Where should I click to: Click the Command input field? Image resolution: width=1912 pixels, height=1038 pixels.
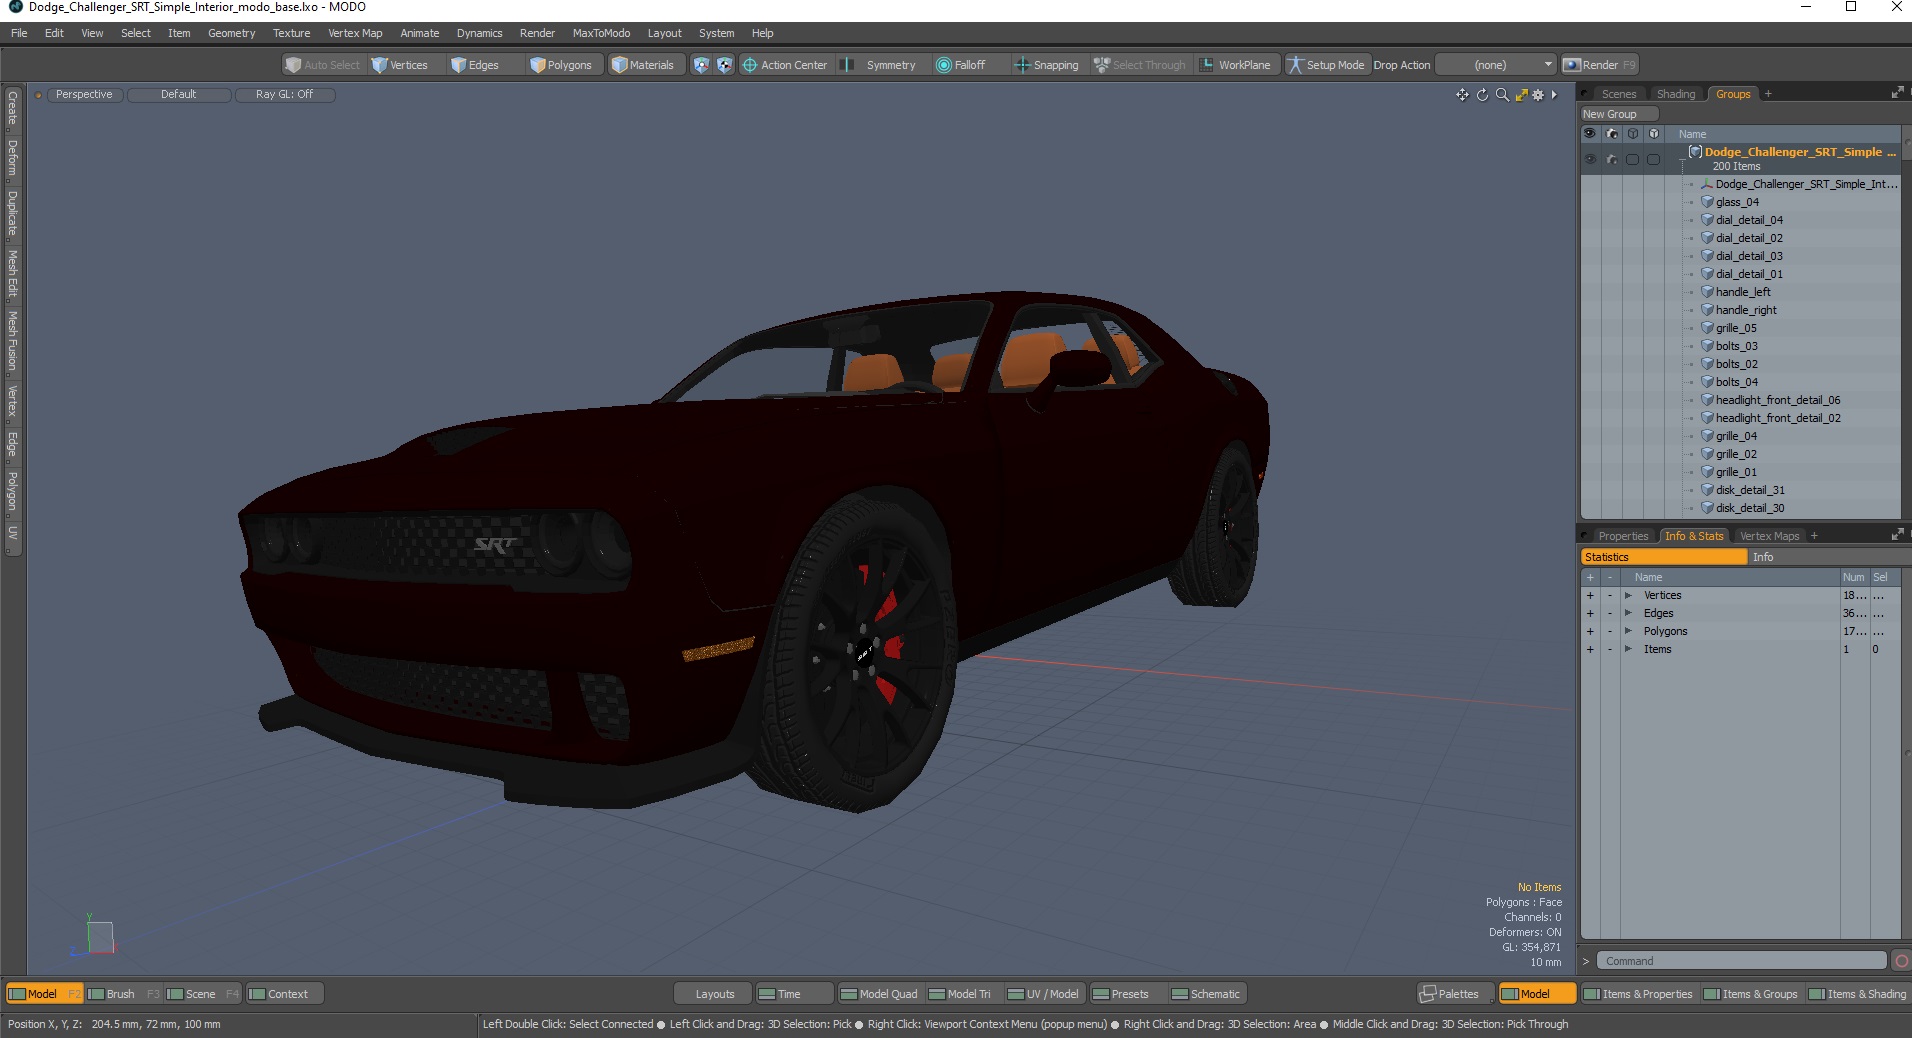coord(1741,961)
